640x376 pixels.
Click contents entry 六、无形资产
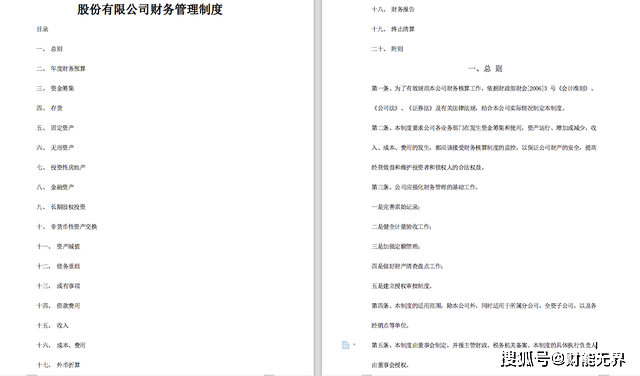[55, 147]
